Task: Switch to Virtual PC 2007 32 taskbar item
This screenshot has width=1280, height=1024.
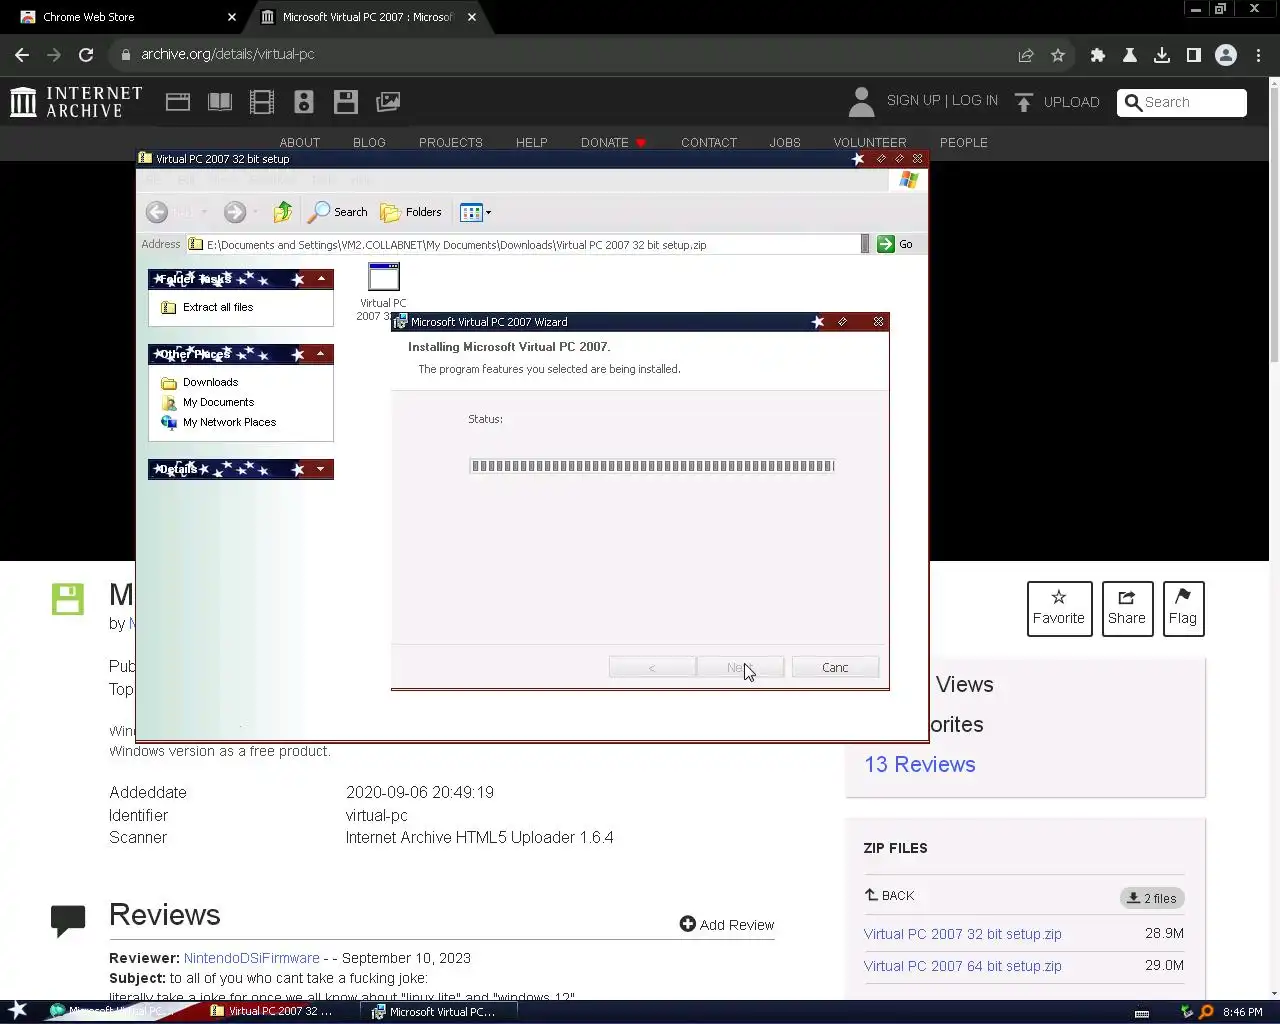Action: pos(279,1011)
